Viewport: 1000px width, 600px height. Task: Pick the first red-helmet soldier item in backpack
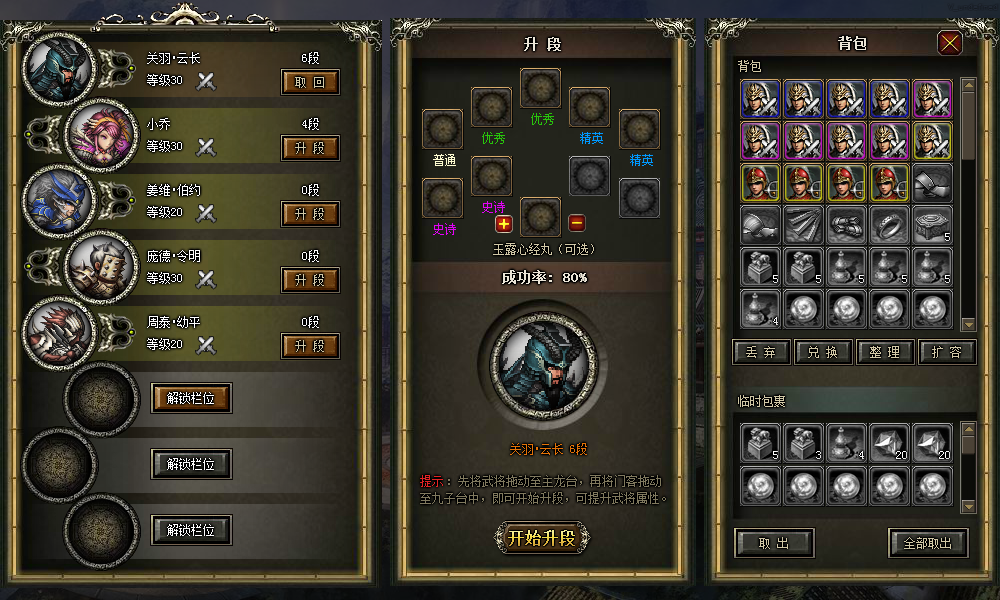(x=760, y=182)
